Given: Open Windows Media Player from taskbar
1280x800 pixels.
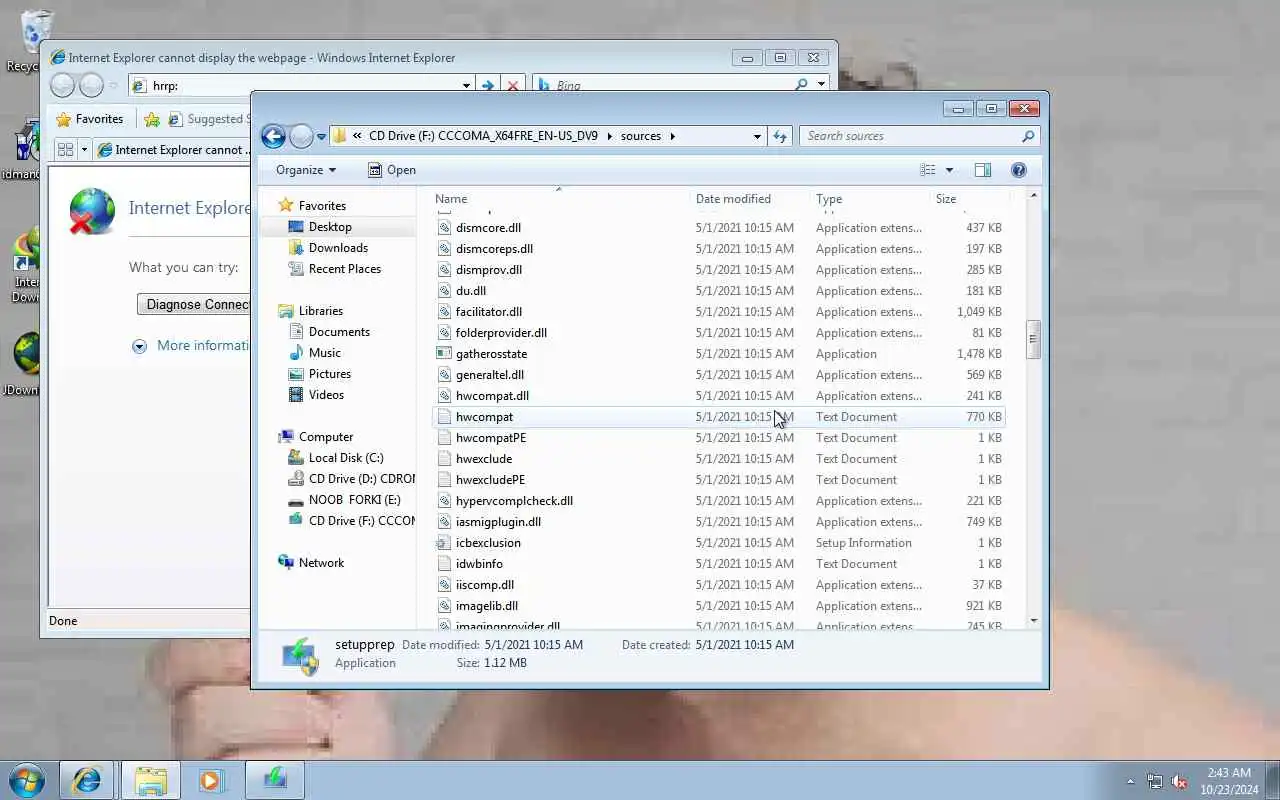Looking at the screenshot, I should click(211, 780).
